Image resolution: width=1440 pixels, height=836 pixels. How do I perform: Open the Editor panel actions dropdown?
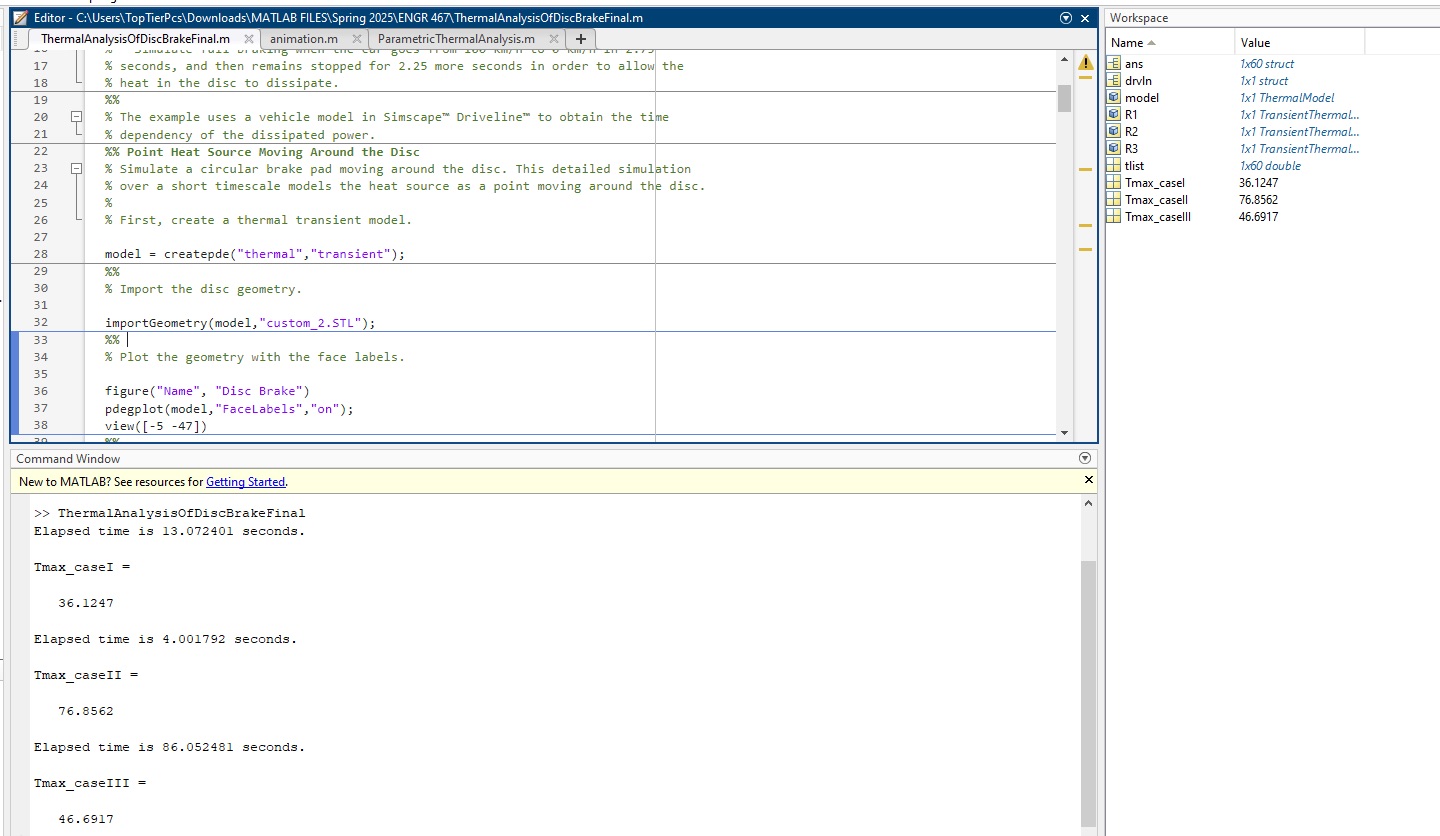[1066, 17]
